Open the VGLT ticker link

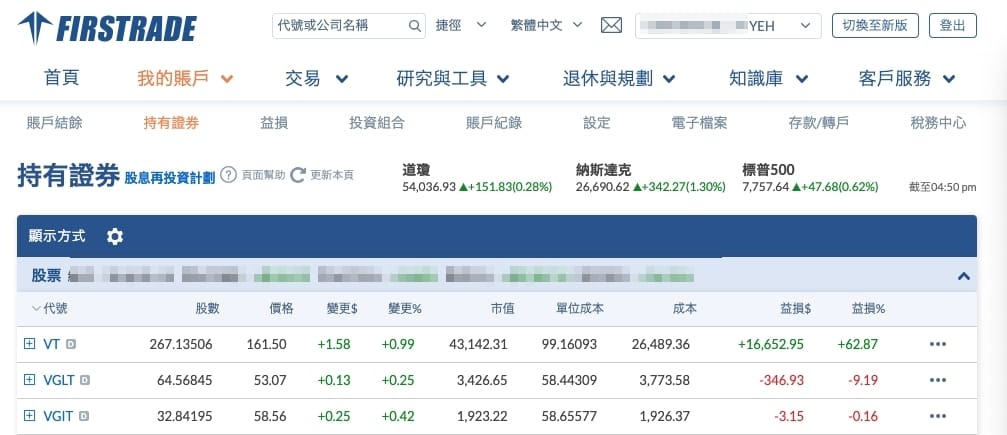pyautogui.click(x=58, y=380)
